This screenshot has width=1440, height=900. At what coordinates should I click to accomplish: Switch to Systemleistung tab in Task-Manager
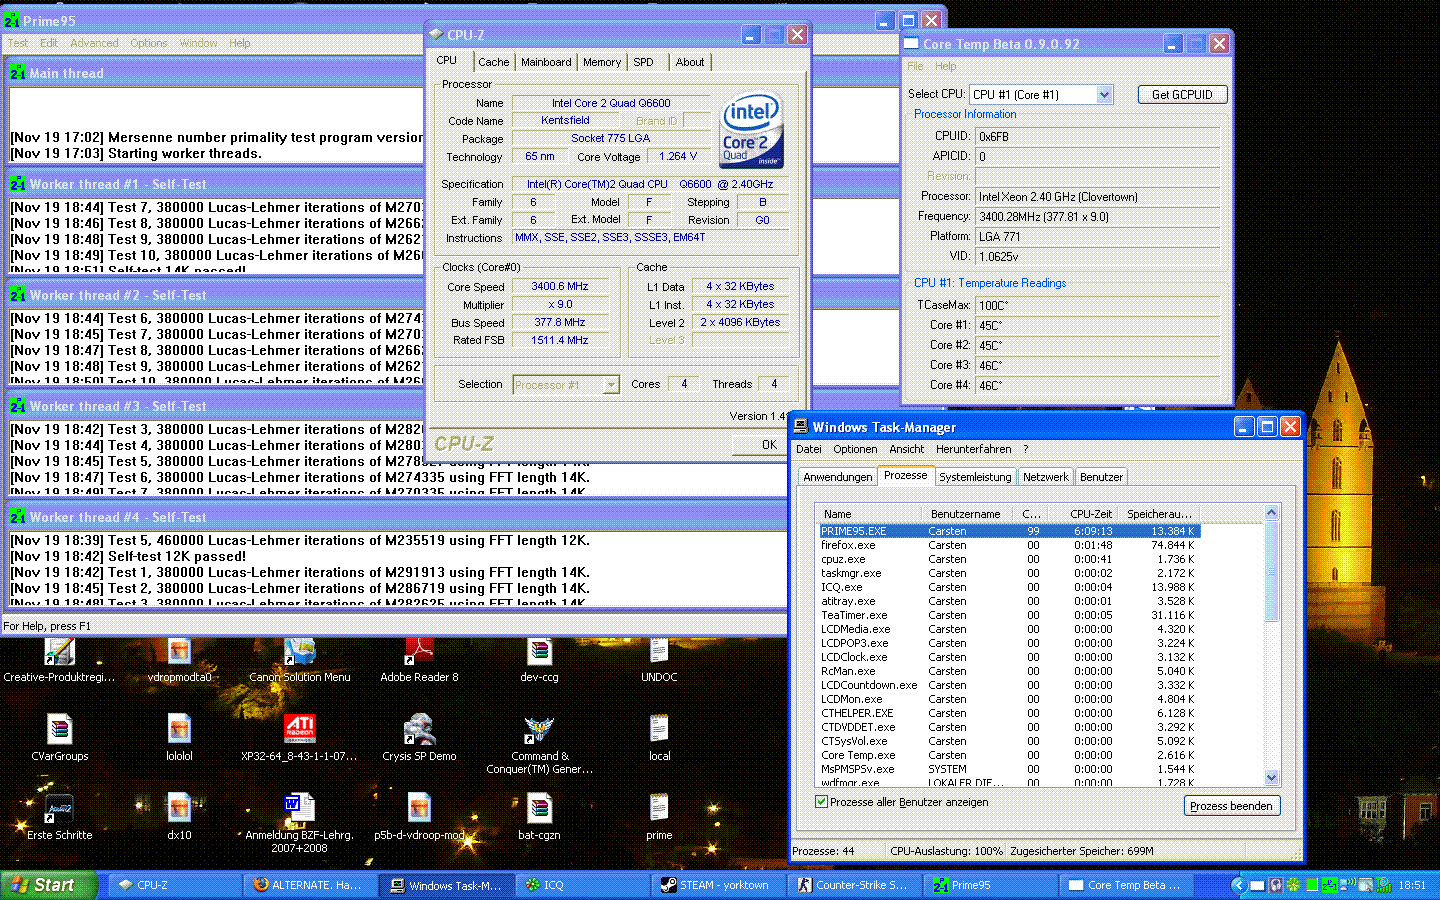(975, 477)
